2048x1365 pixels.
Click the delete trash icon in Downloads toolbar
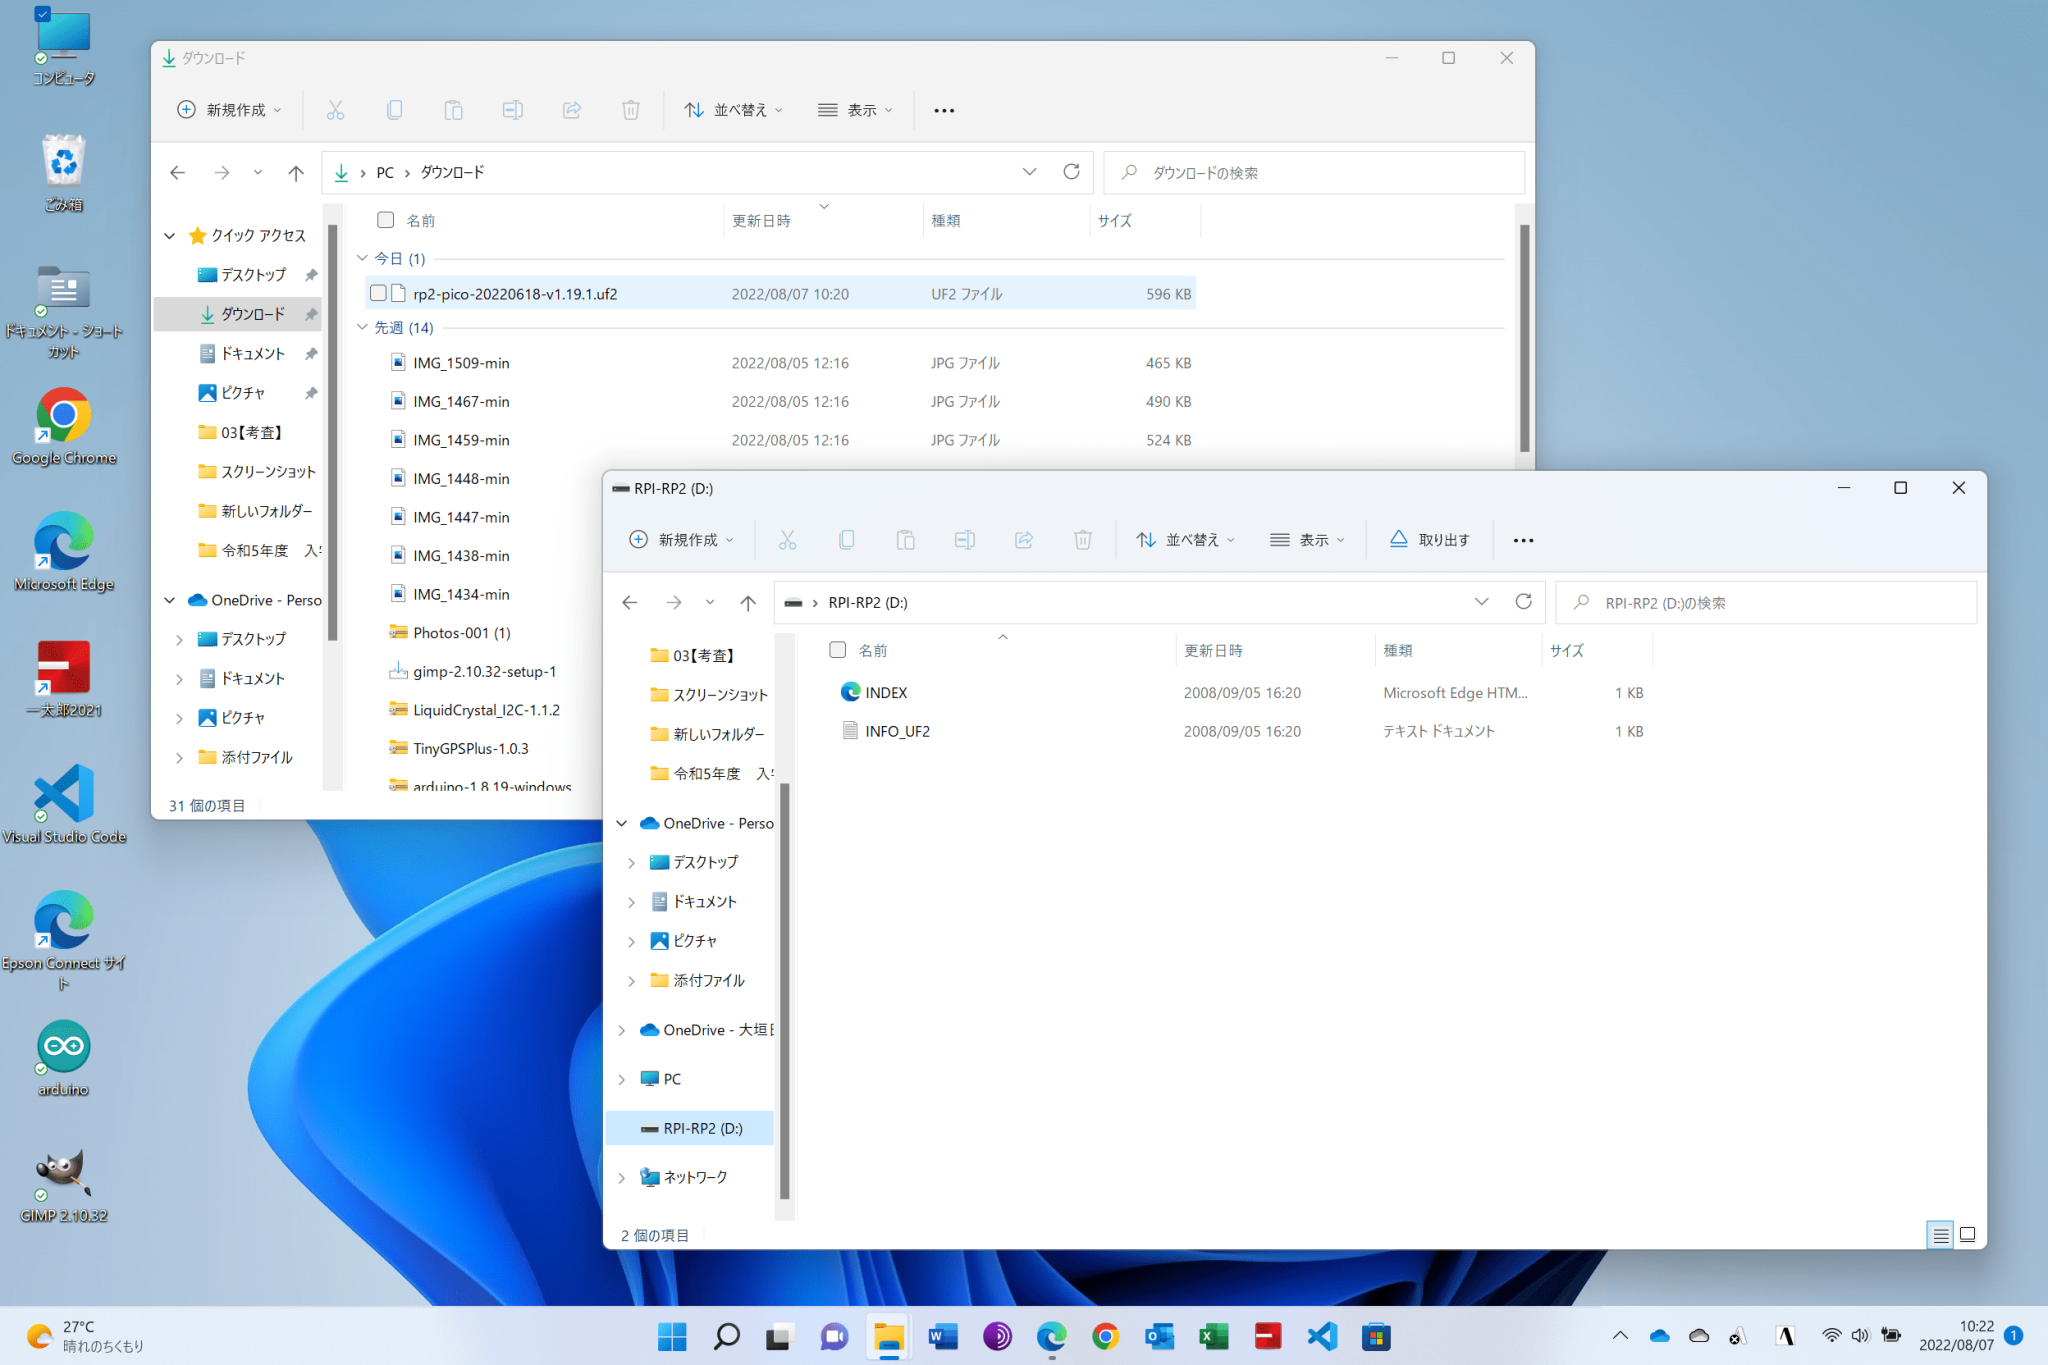click(630, 110)
